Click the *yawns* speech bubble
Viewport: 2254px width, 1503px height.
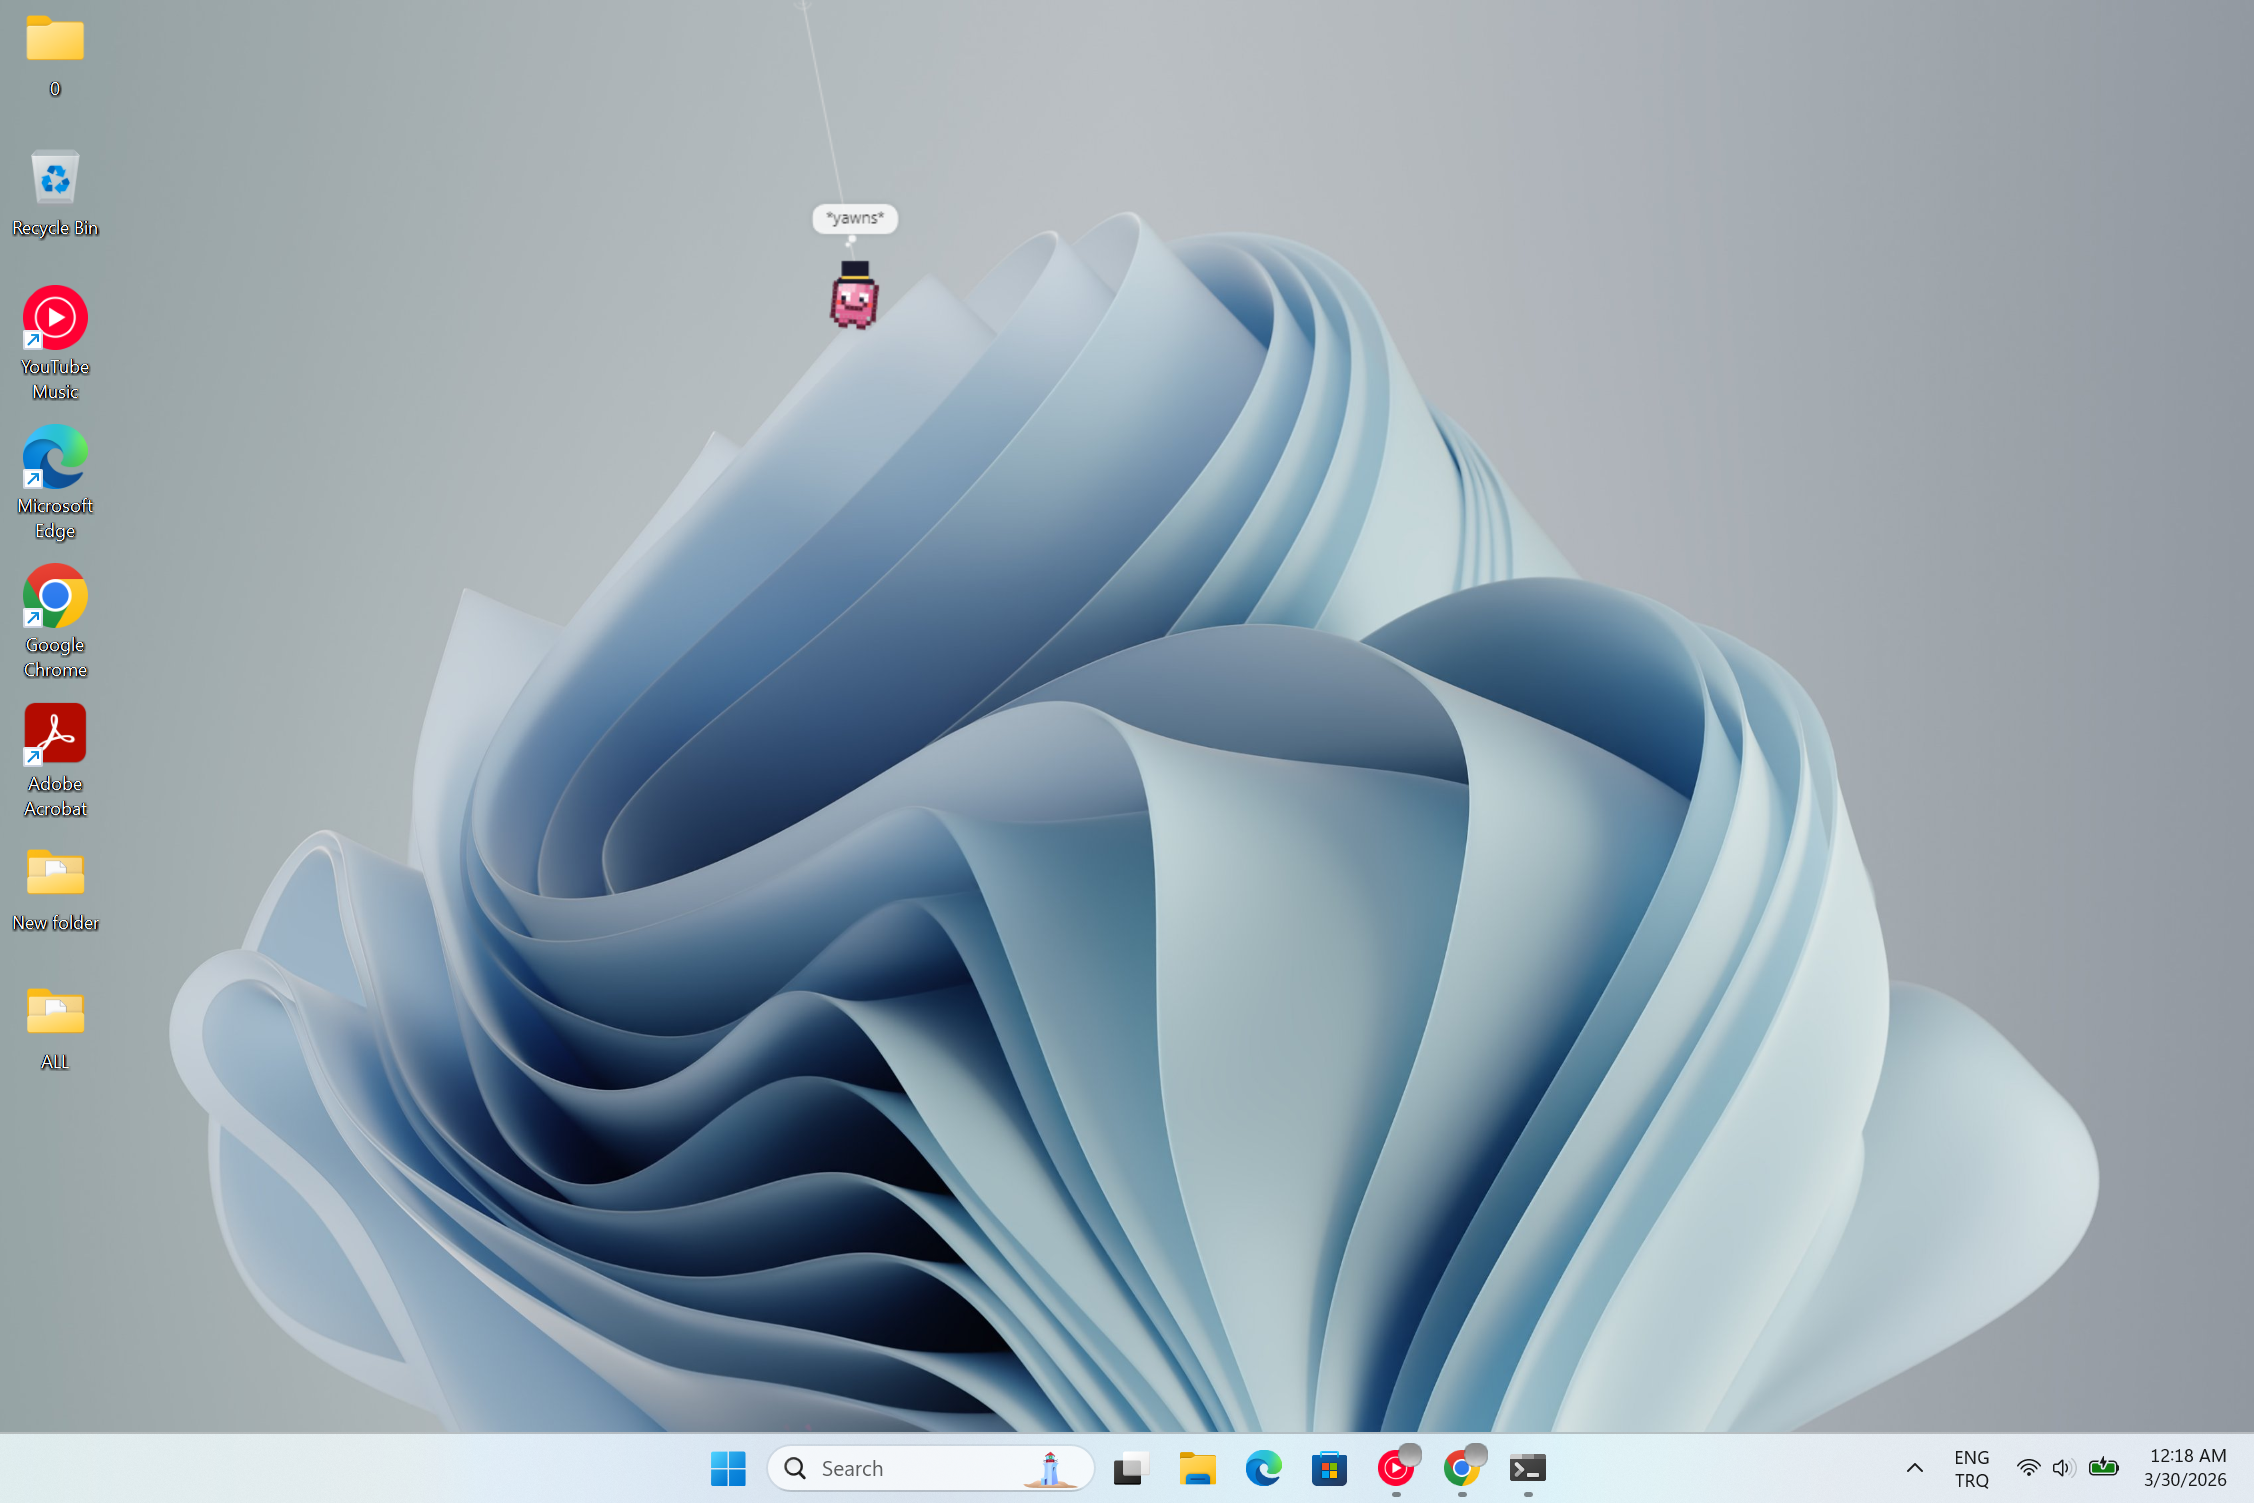(x=855, y=218)
